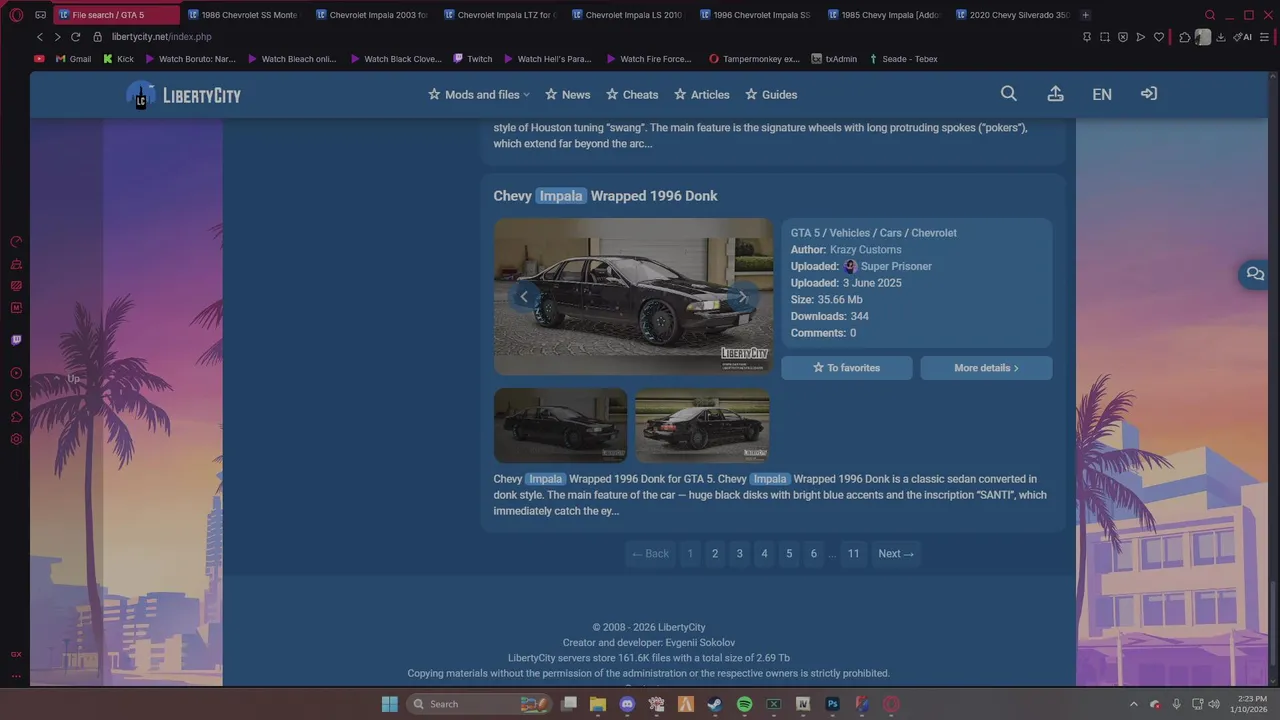
Task: Open the extensions cube icon
Action: tap(1185, 37)
